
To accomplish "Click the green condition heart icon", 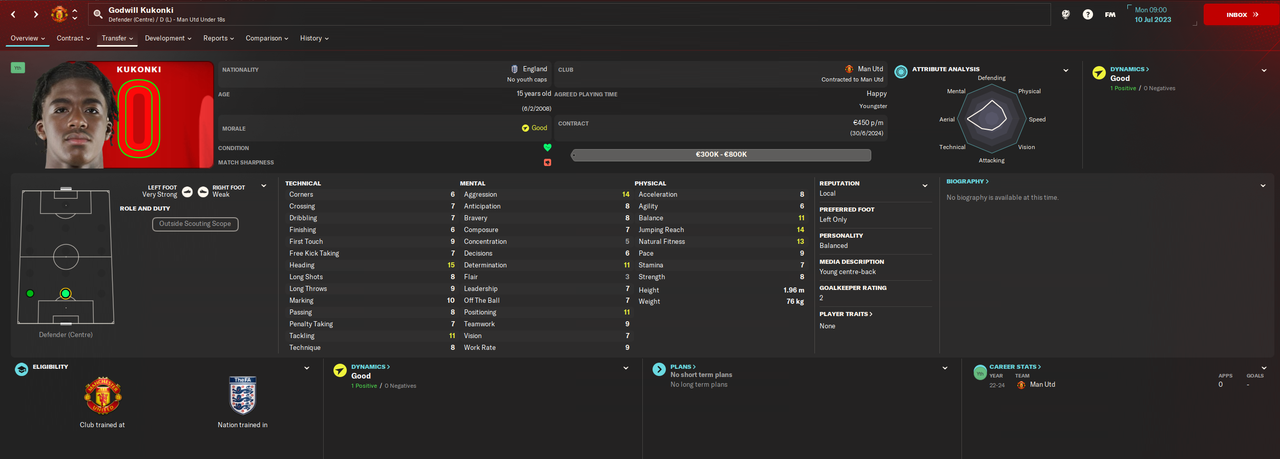I will pyautogui.click(x=547, y=147).
